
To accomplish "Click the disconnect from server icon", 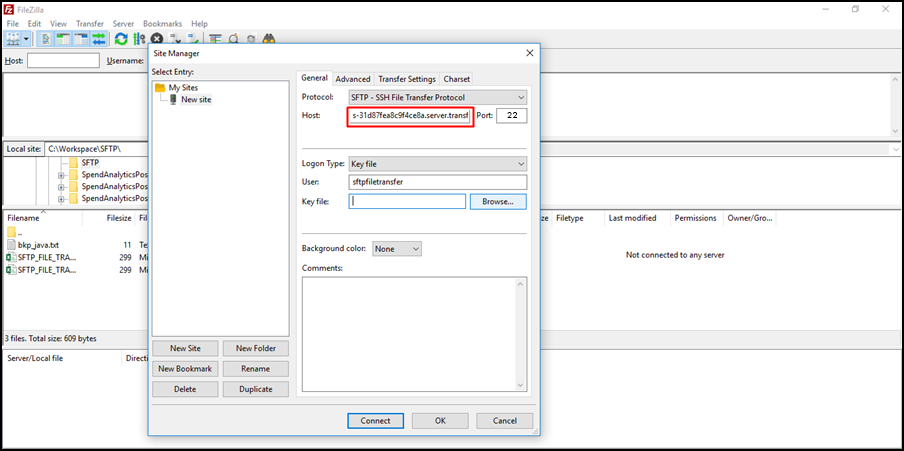I will click(176, 39).
